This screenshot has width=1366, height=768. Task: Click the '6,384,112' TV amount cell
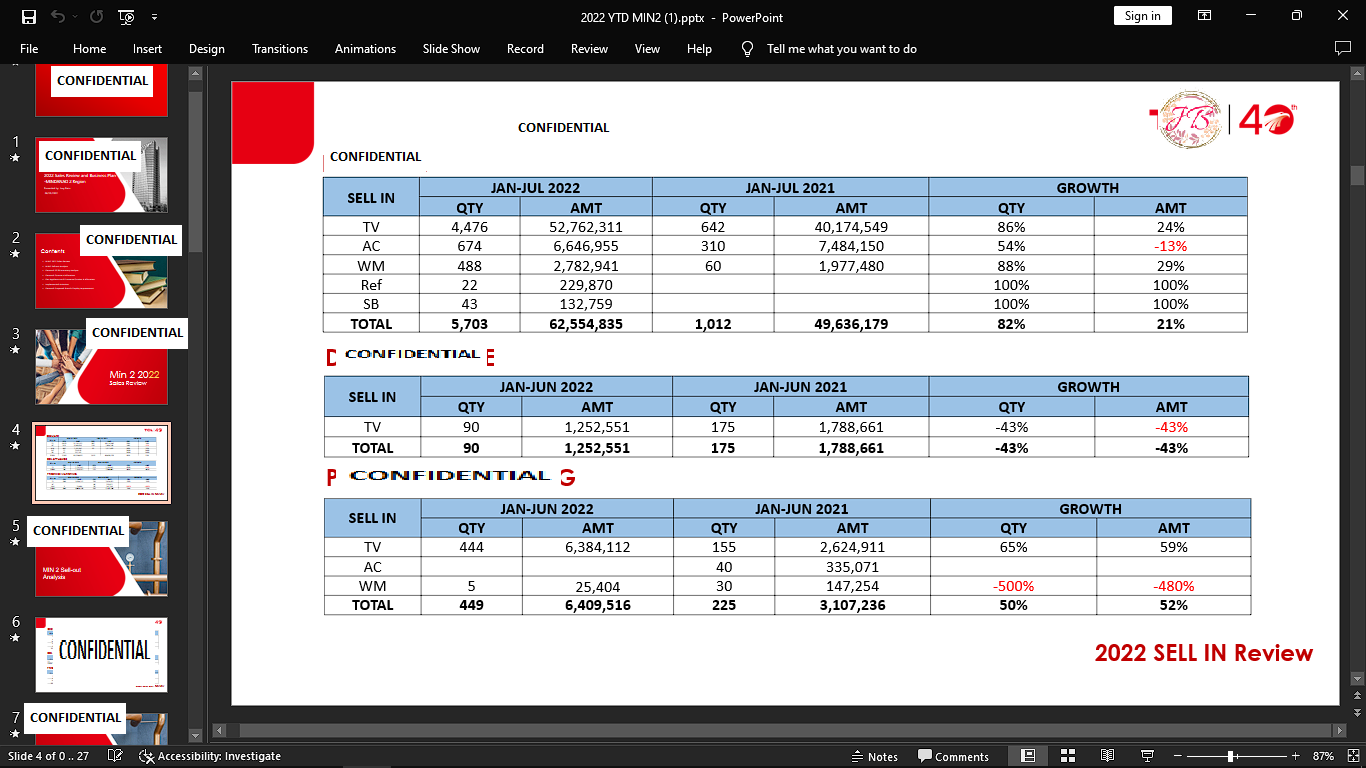[597, 547]
